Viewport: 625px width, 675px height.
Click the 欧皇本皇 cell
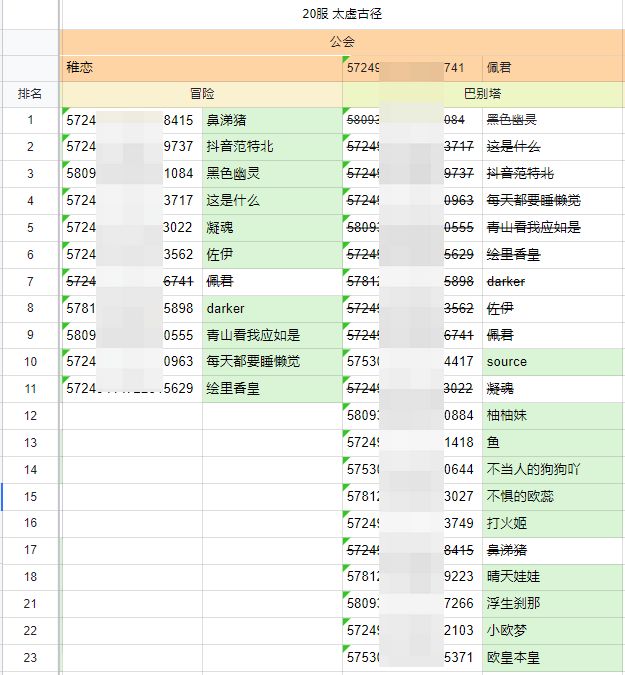pyautogui.click(x=554, y=658)
